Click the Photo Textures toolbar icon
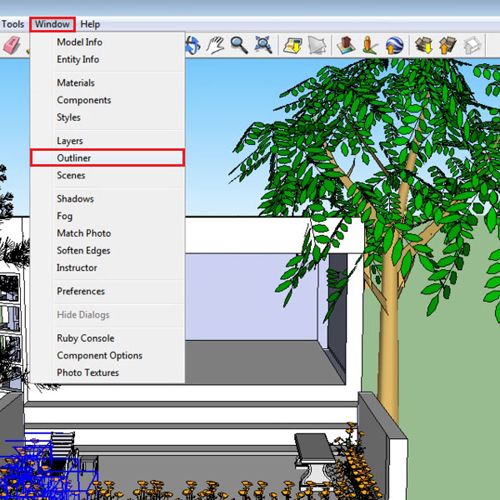This screenshot has width=500, height=500. coord(370,45)
